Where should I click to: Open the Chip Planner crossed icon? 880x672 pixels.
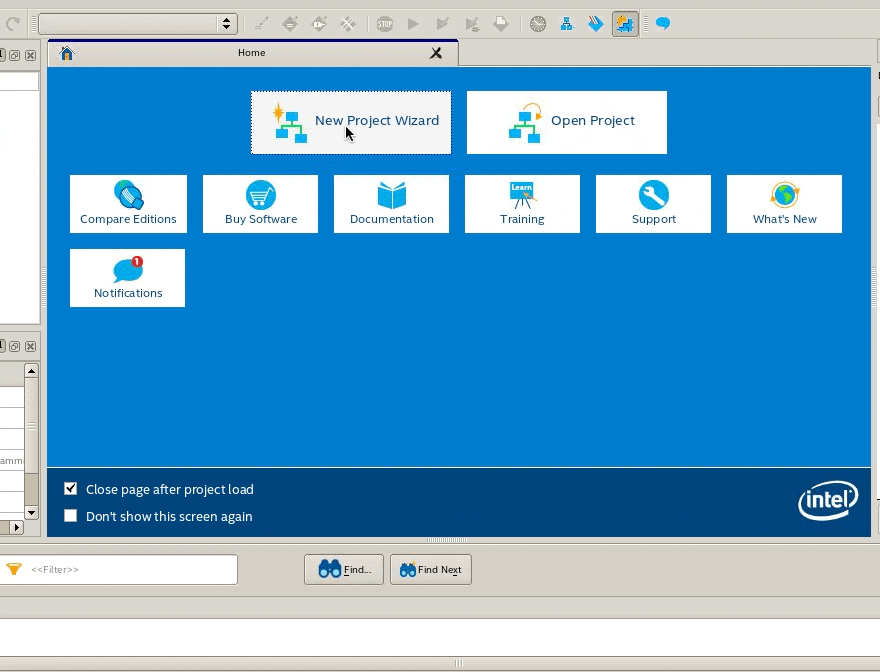348,24
